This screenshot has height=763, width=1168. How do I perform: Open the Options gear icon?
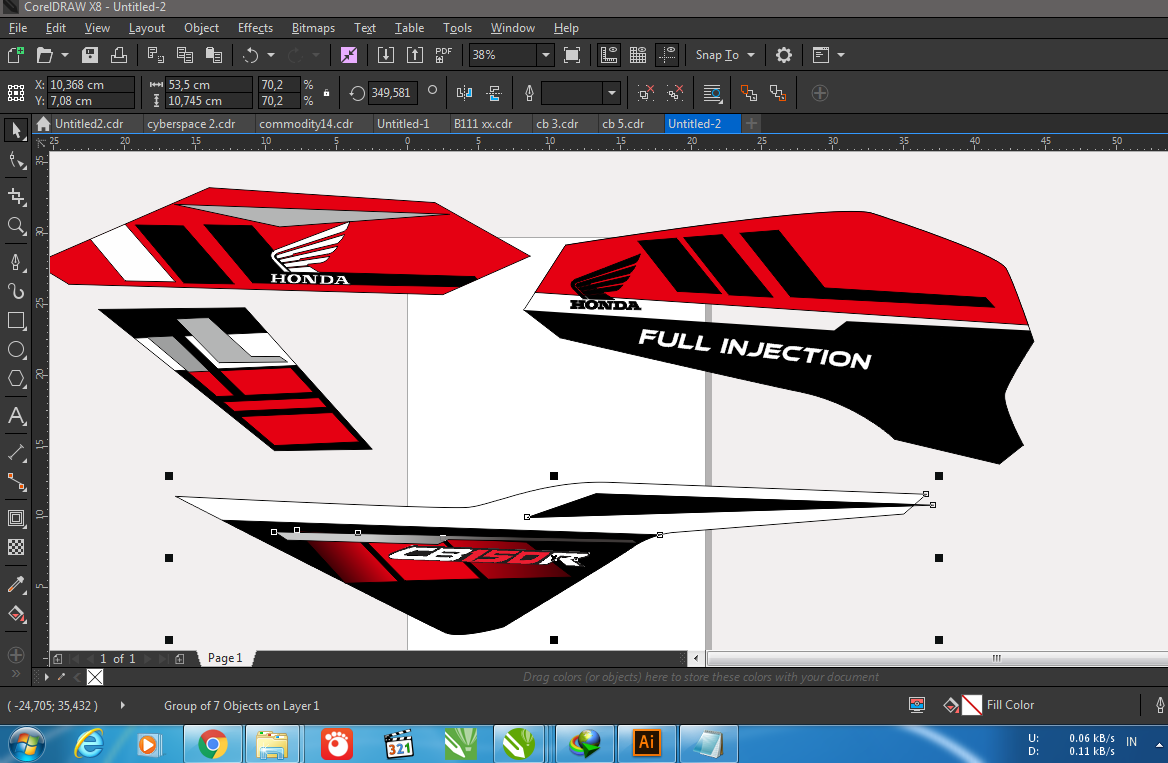pos(784,55)
